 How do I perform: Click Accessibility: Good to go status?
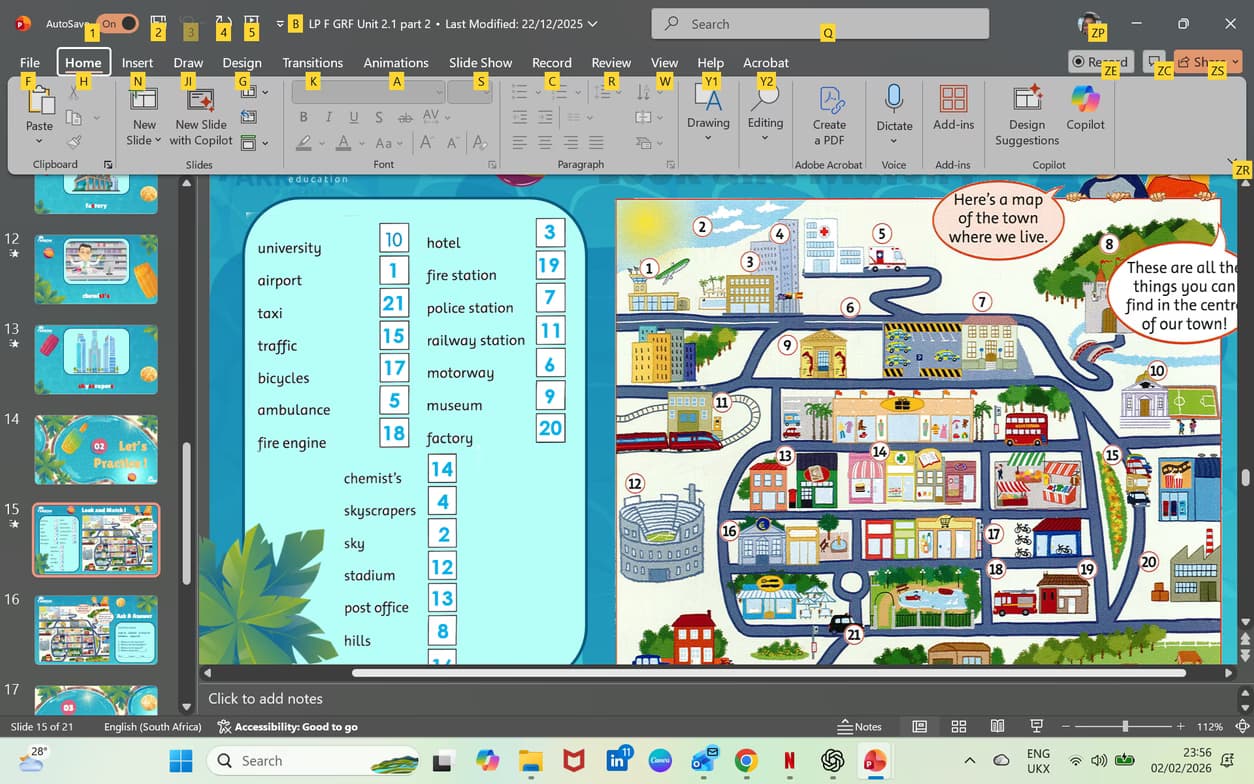coord(288,727)
